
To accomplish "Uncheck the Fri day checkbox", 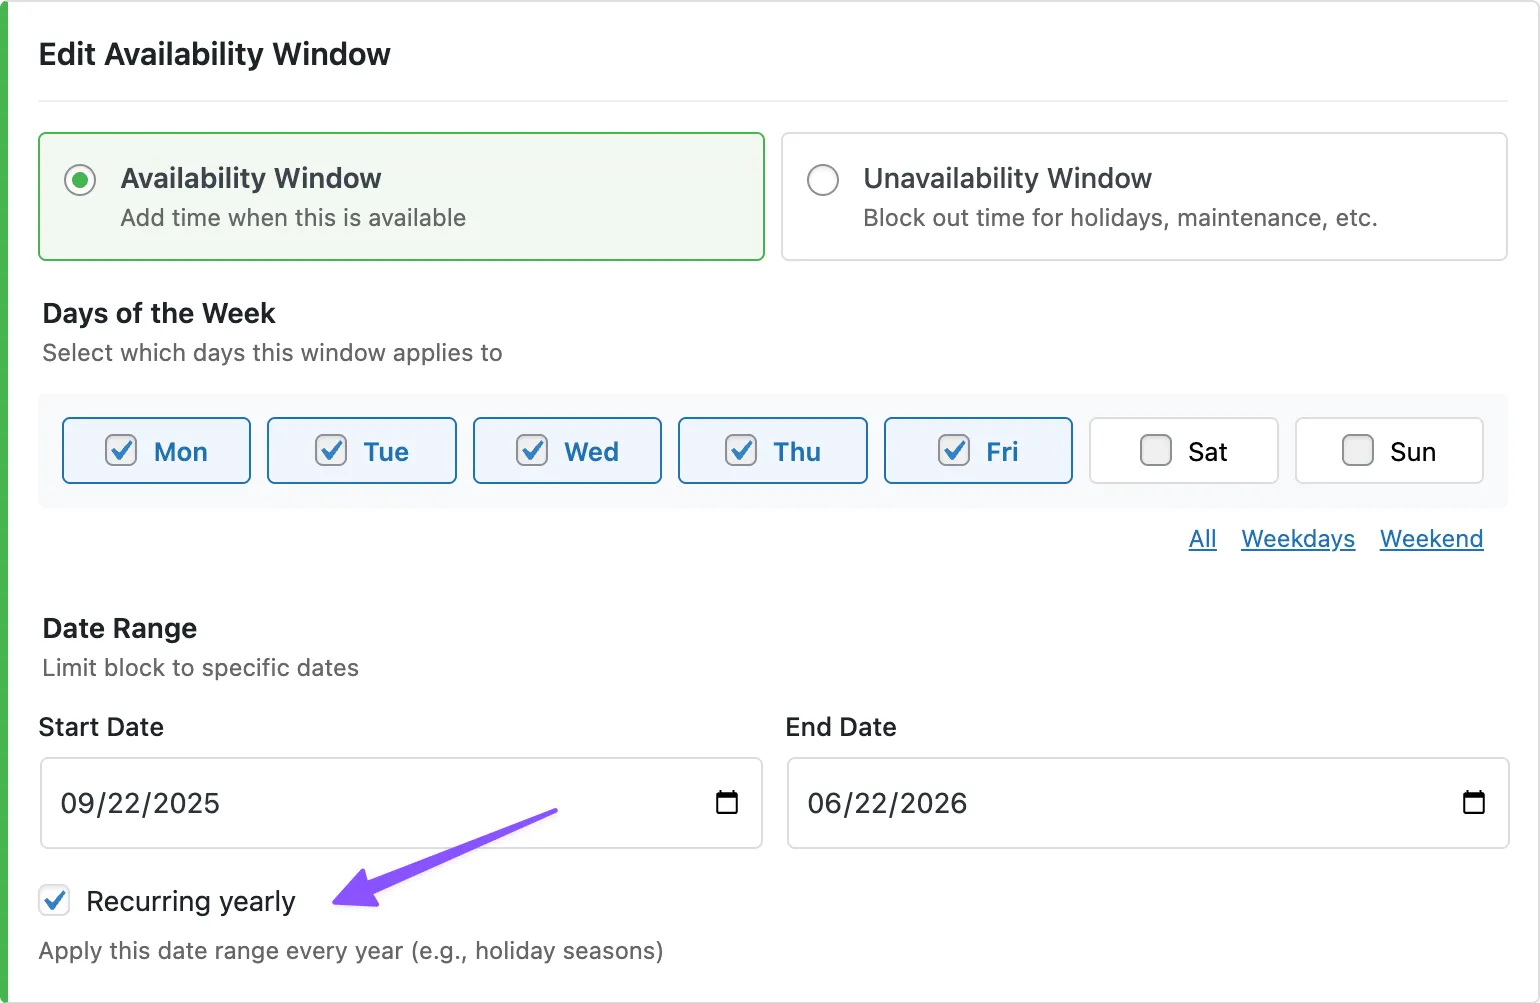I will point(954,451).
